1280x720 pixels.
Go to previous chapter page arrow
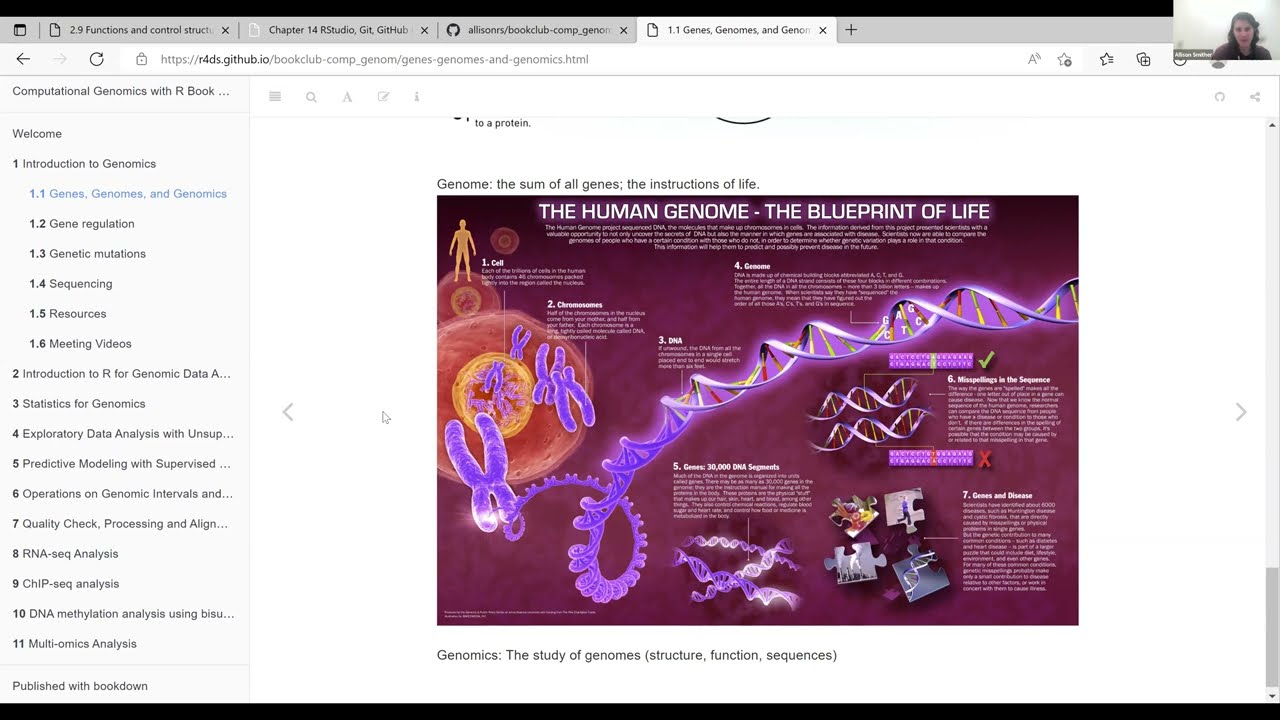click(x=288, y=412)
